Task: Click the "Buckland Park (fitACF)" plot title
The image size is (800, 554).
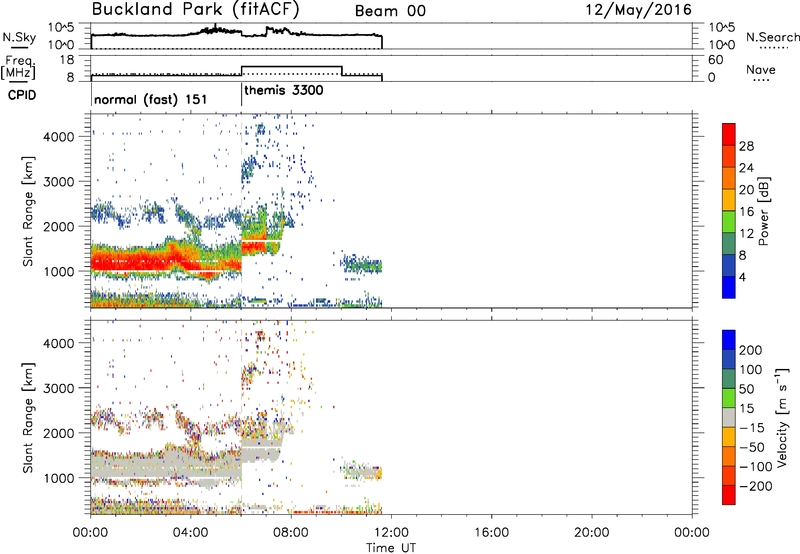Action: (195, 10)
